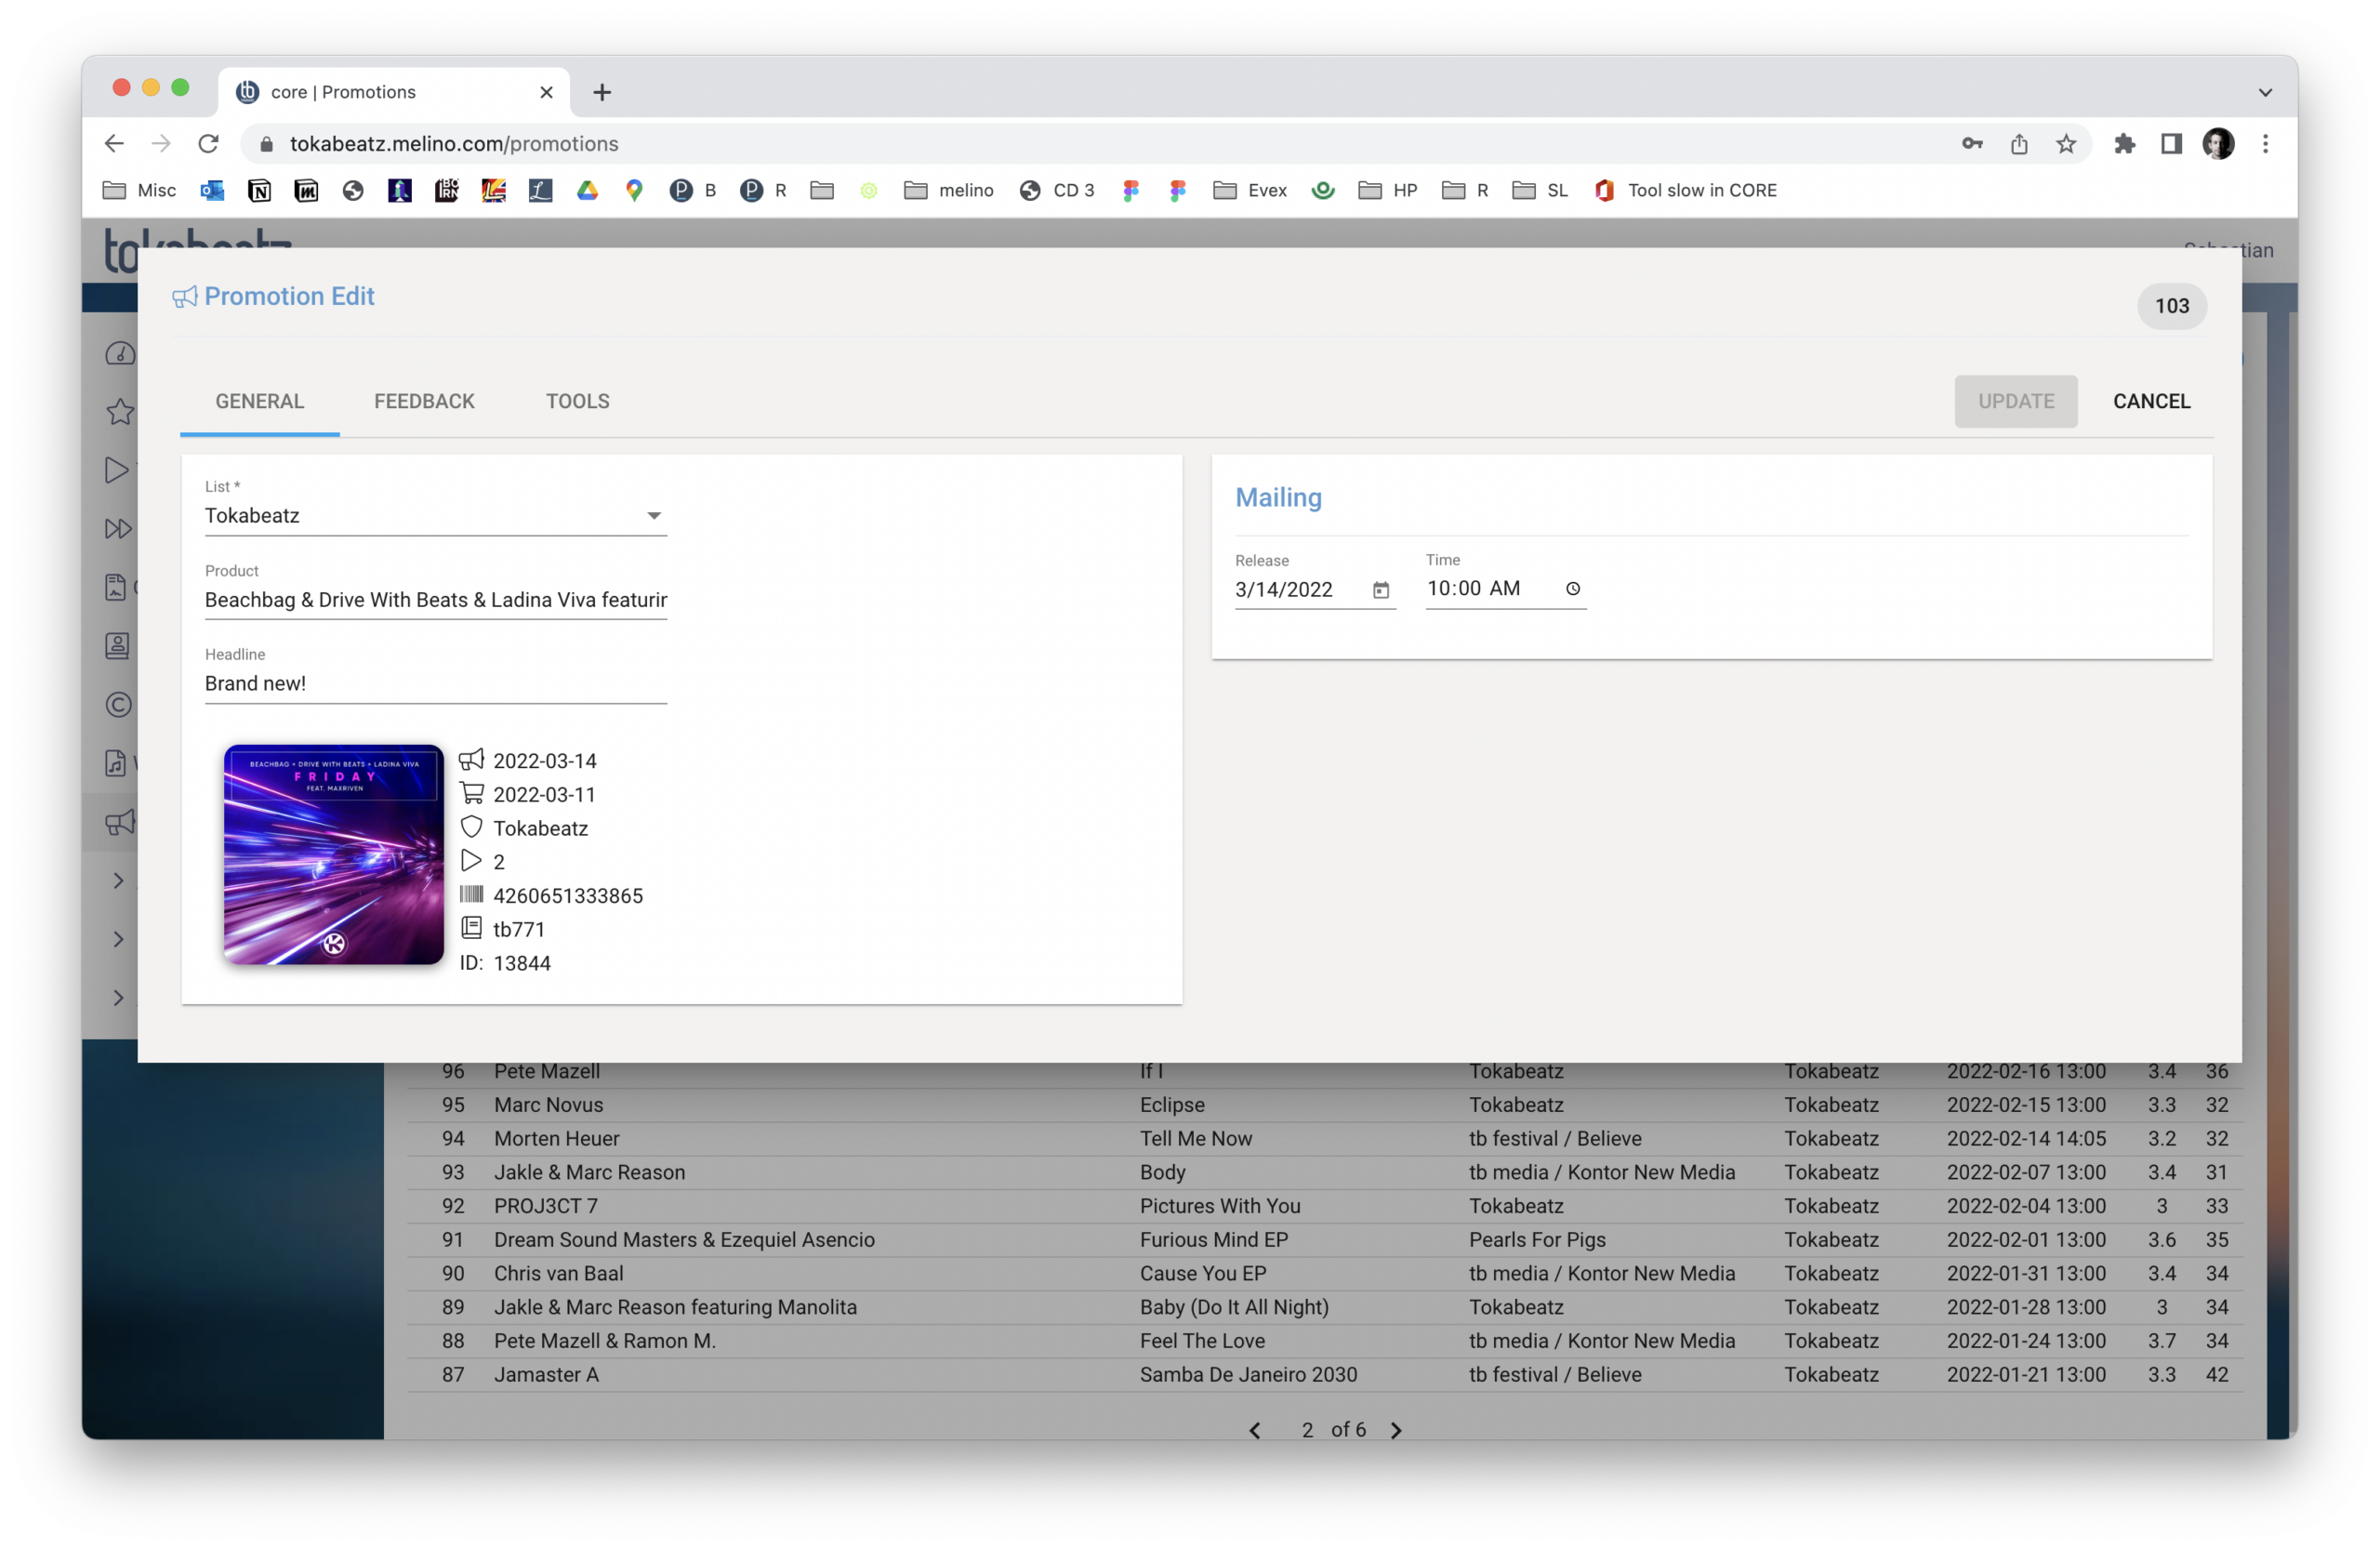Screen dimensions: 2380x1548
Task: Go back with the browser back arrow
Action: click(114, 144)
